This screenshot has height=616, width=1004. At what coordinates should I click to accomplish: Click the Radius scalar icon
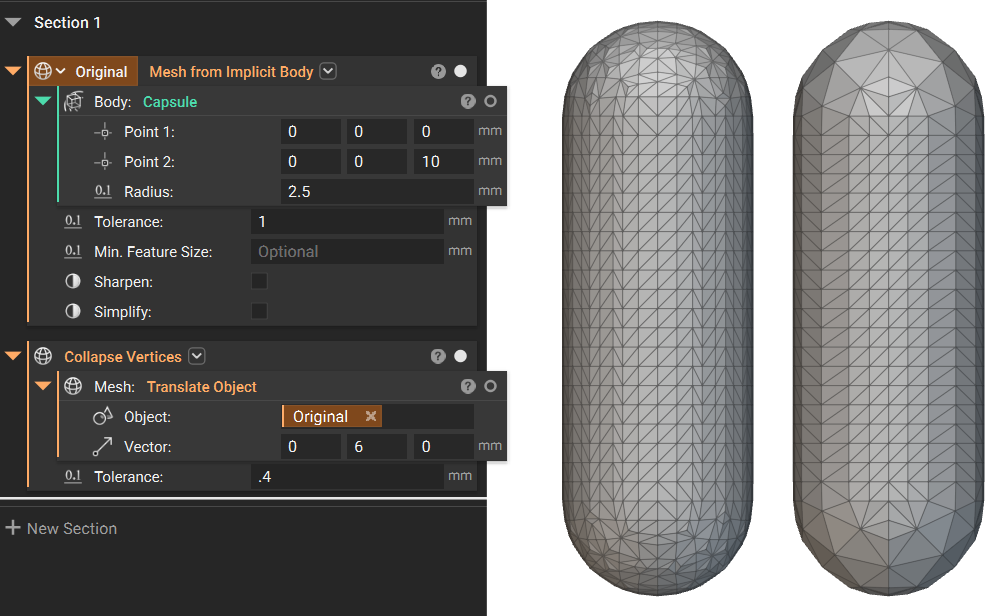point(103,191)
